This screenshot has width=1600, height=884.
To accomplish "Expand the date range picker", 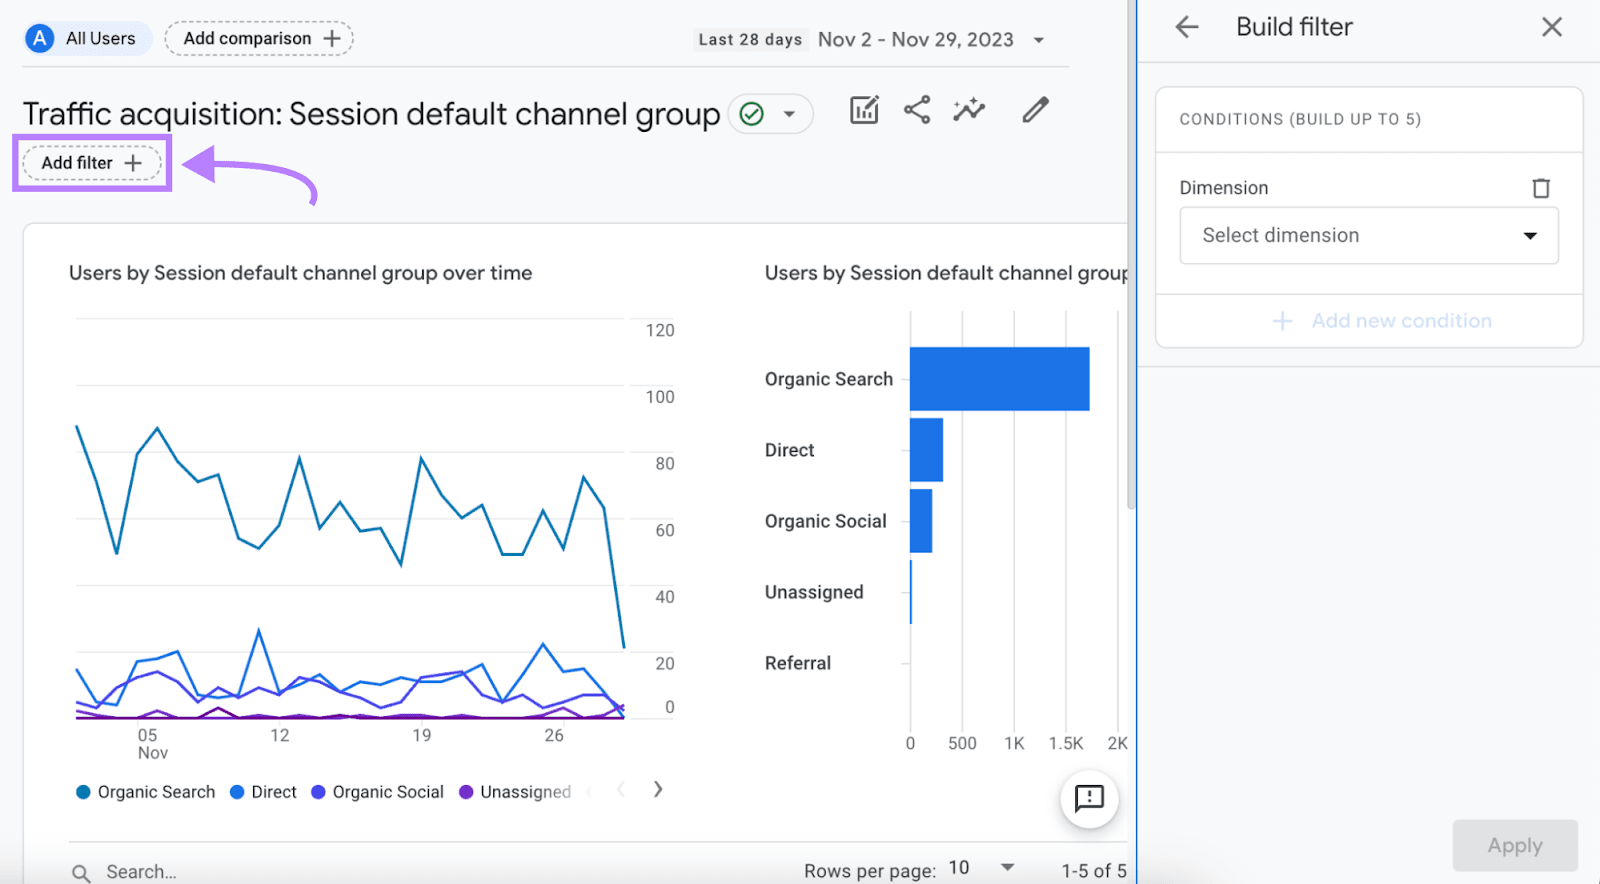I will (1039, 40).
